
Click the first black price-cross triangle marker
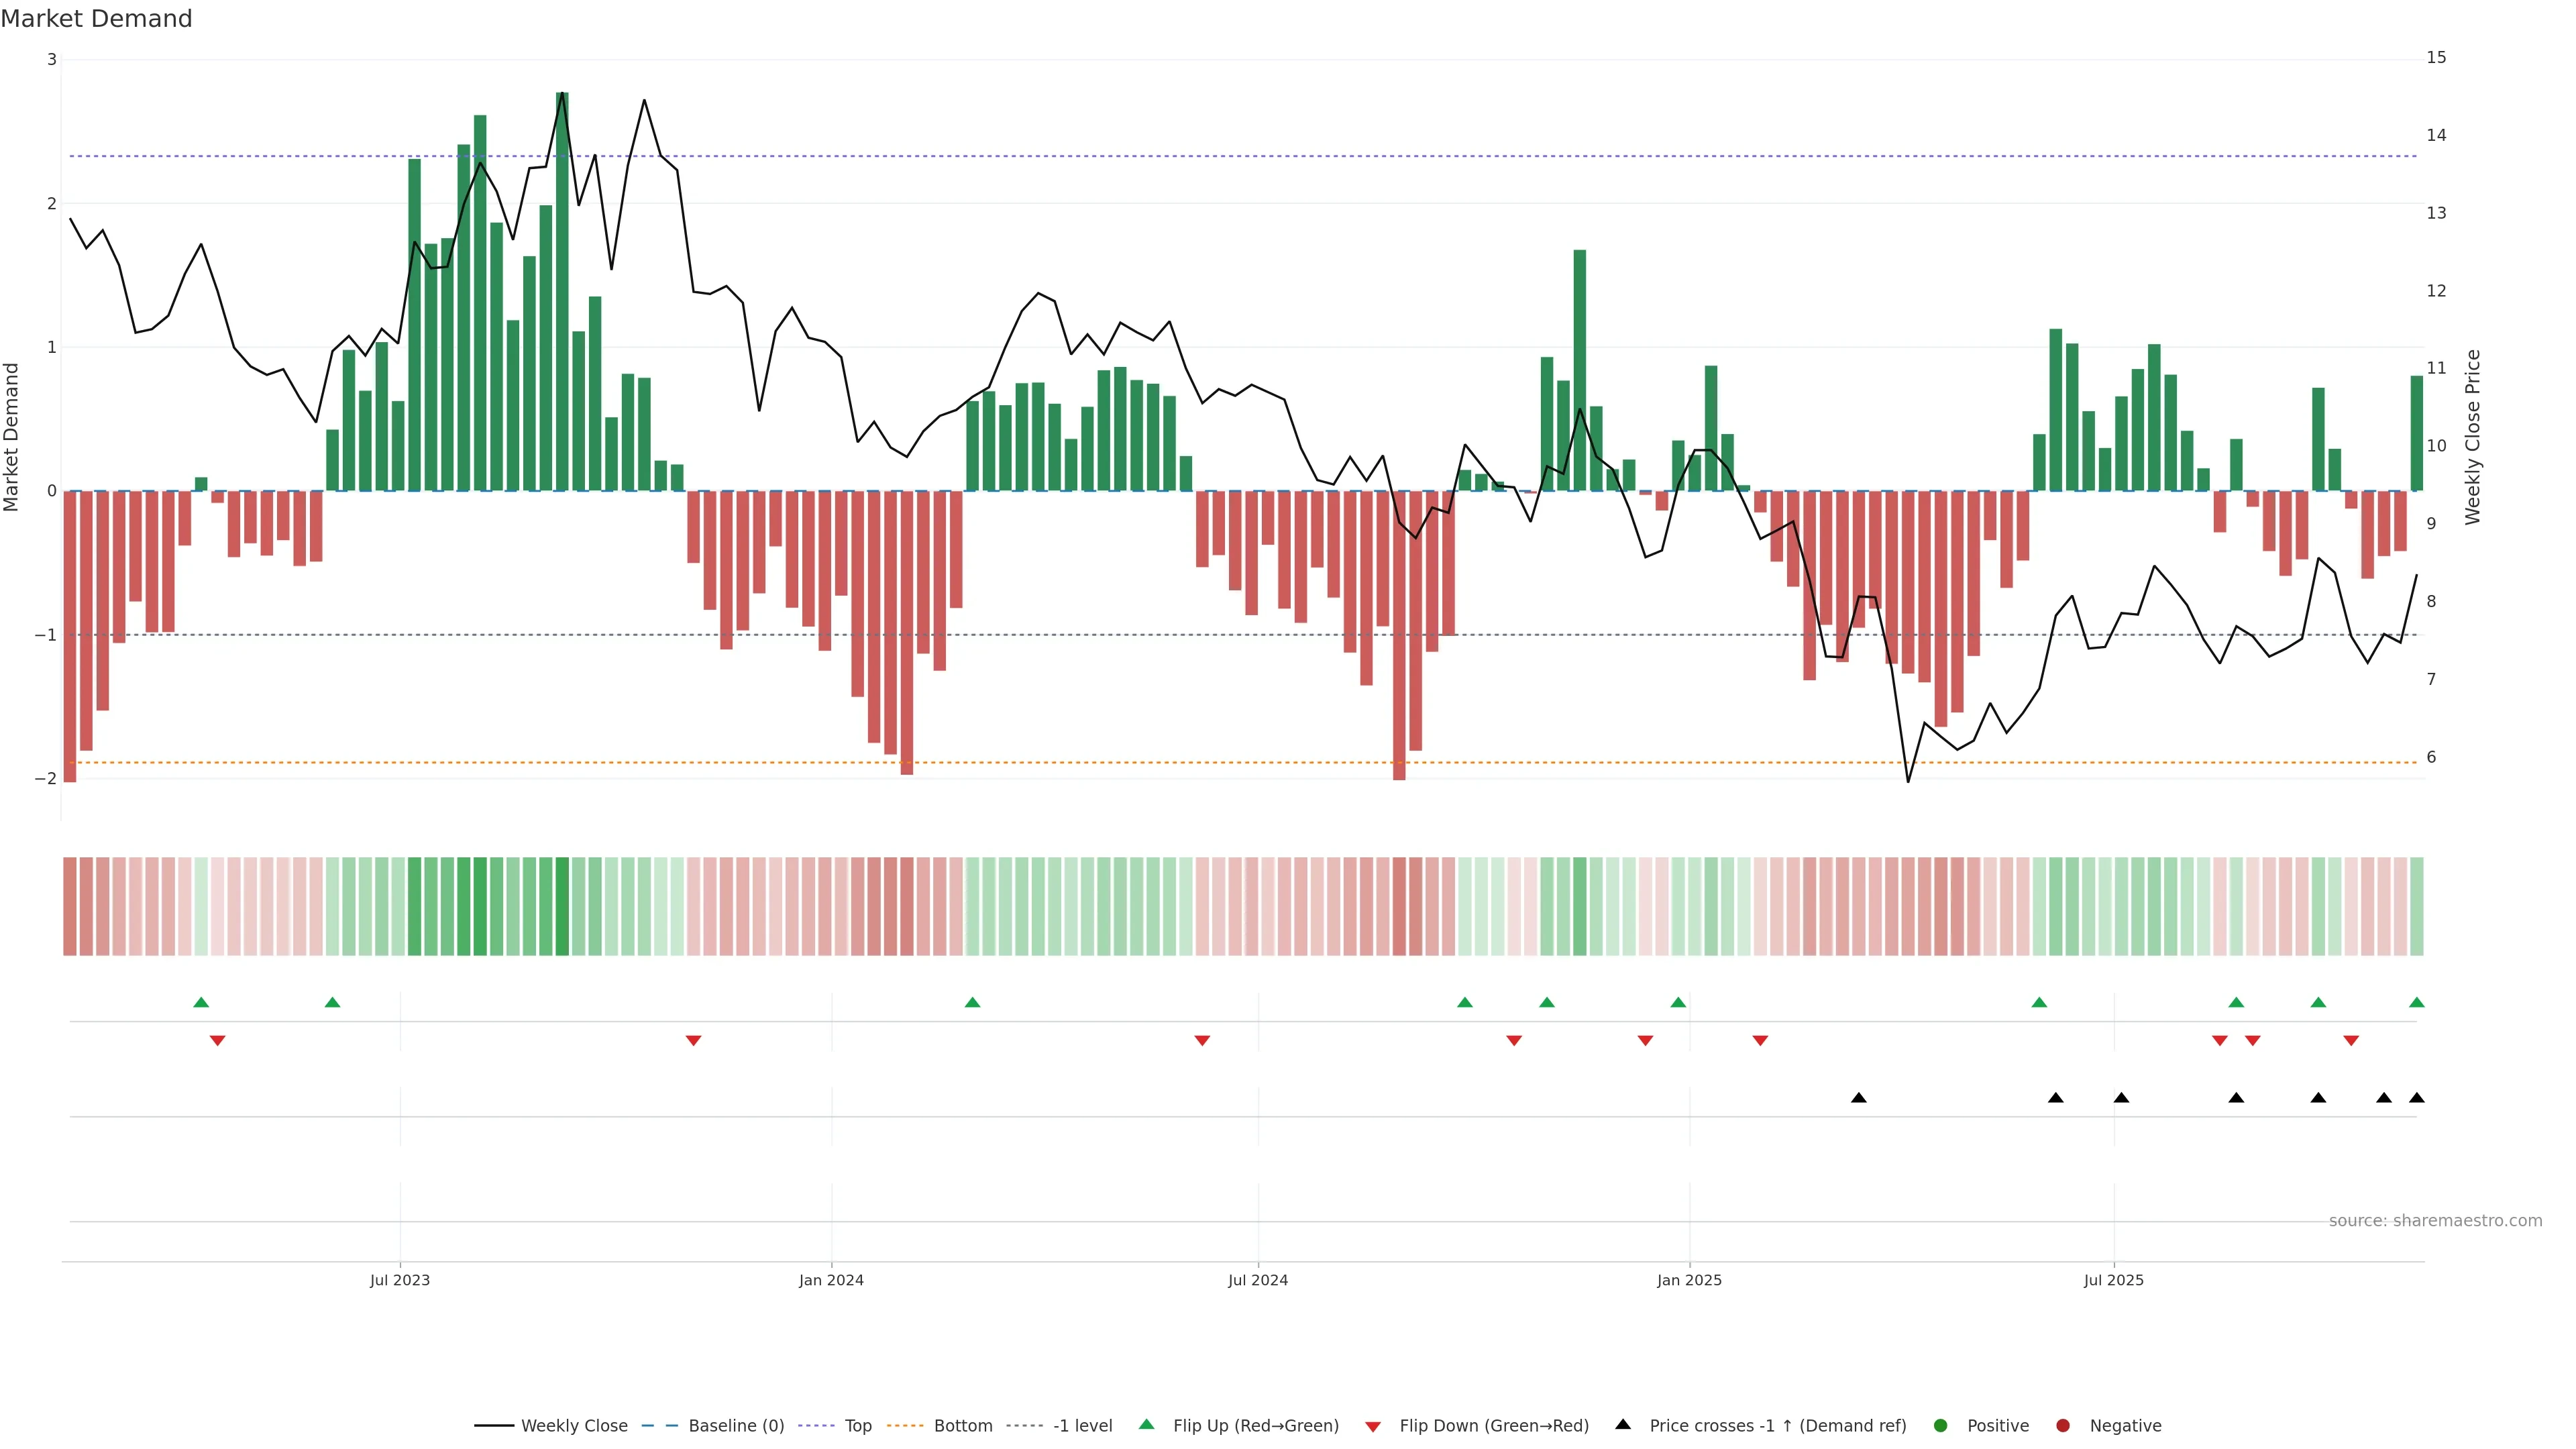point(1859,1098)
